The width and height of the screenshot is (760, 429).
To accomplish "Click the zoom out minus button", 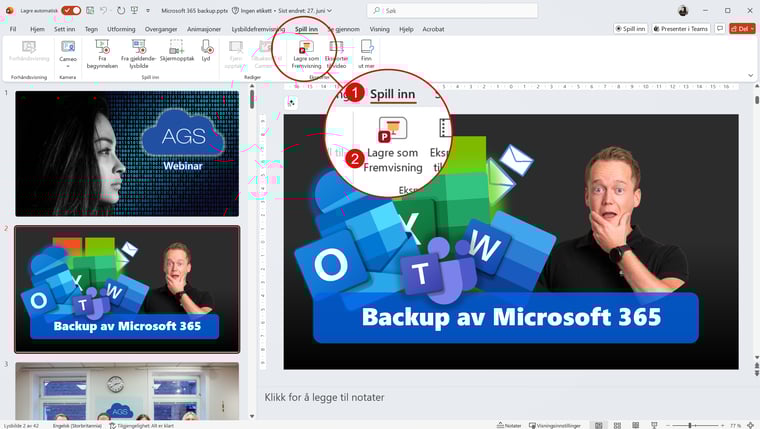I will click(667, 425).
